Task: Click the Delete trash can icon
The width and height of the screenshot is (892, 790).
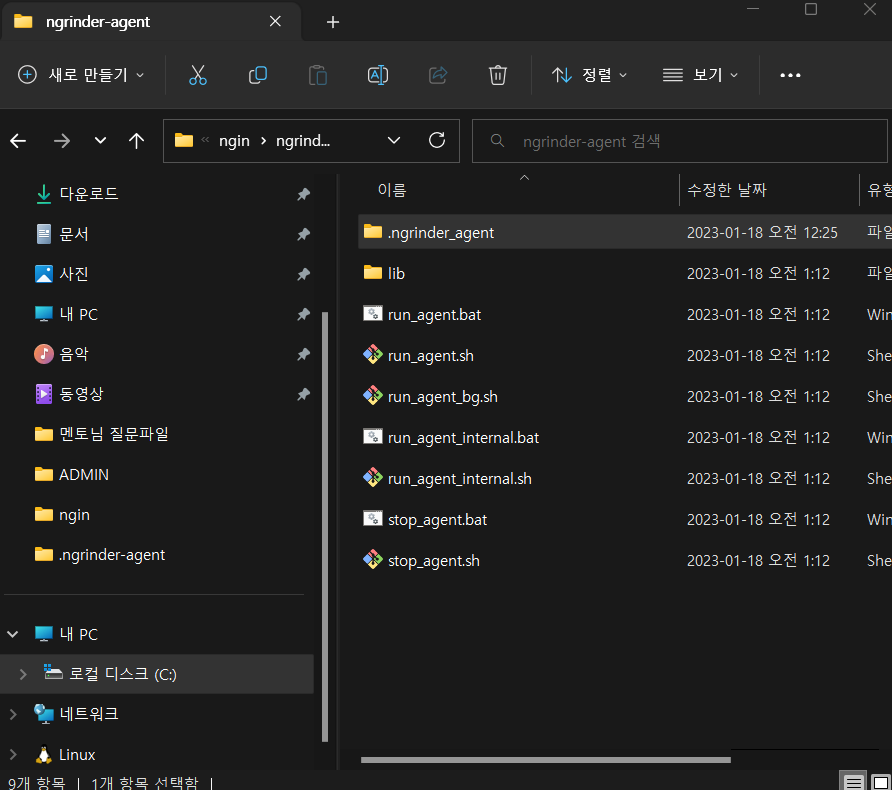Action: [x=498, y=75]
